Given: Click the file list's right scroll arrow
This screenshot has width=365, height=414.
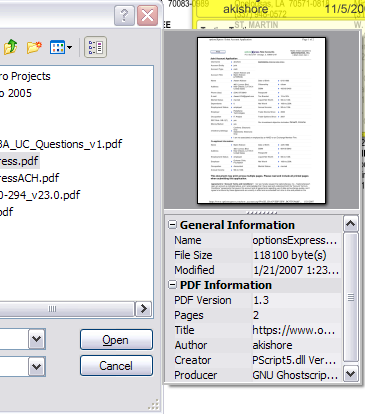Looking at the screenshot, I should pyautogui.click(x=143, y=309).
